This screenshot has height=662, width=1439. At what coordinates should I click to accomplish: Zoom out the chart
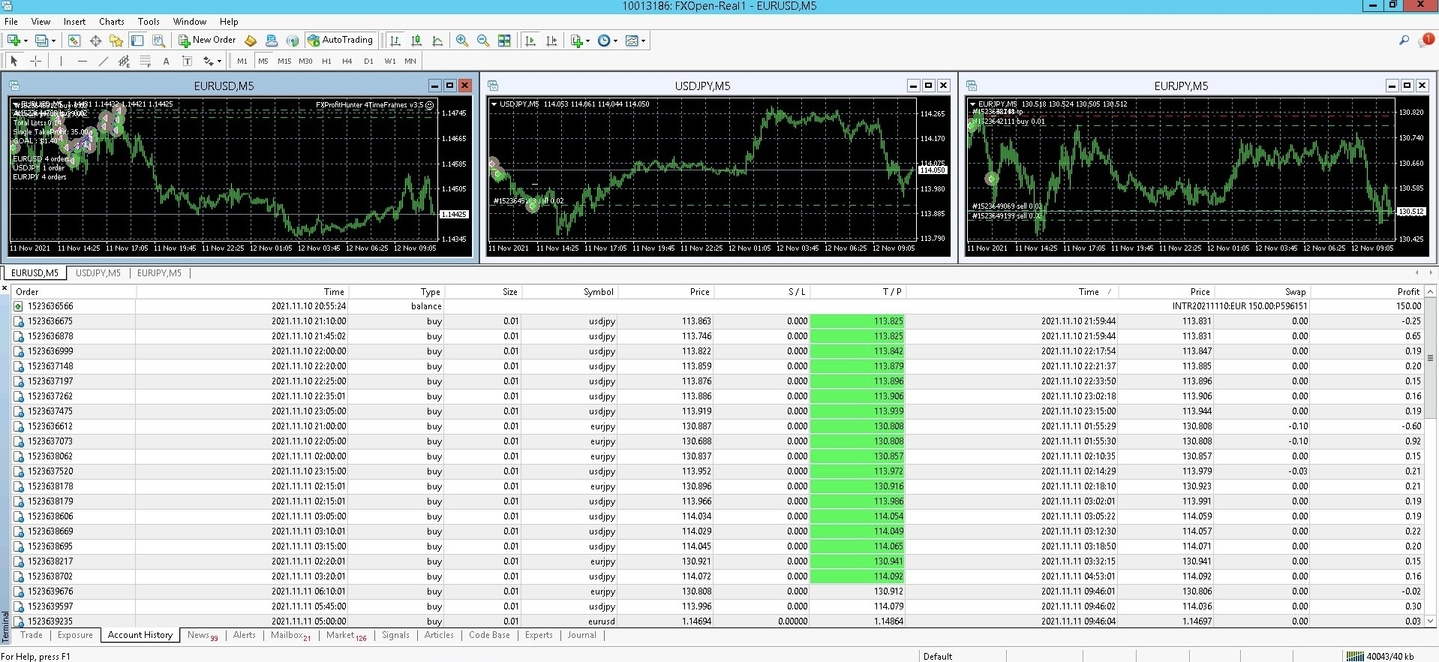click(x=483, y=40)
